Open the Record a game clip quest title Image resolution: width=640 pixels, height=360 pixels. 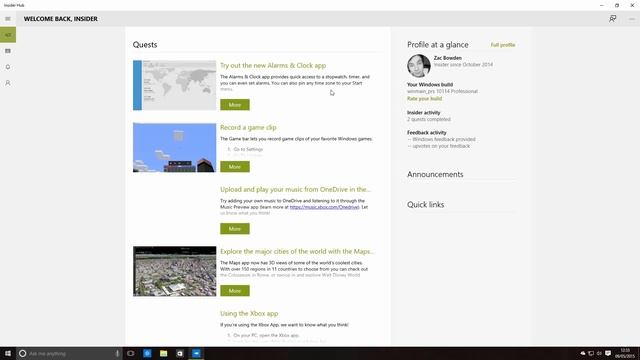248,127
